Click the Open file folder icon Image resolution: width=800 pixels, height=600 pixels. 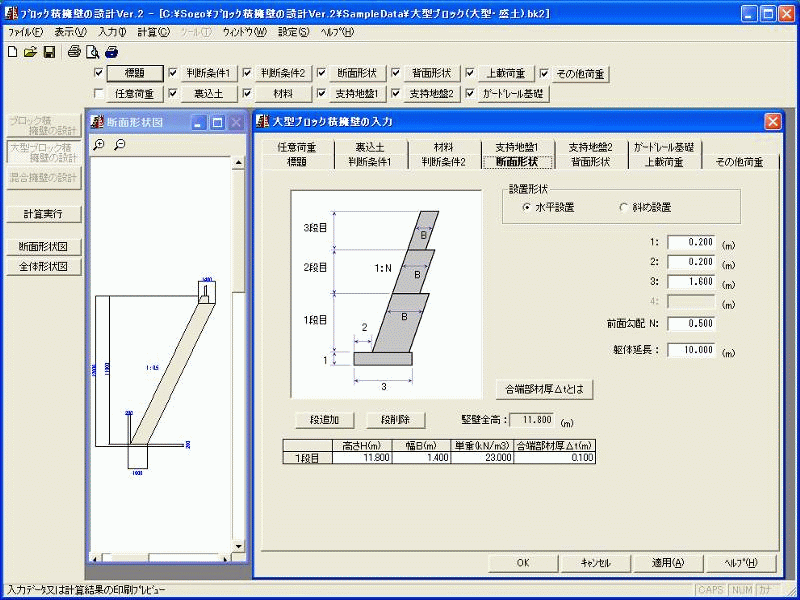[x=30, y=52]
